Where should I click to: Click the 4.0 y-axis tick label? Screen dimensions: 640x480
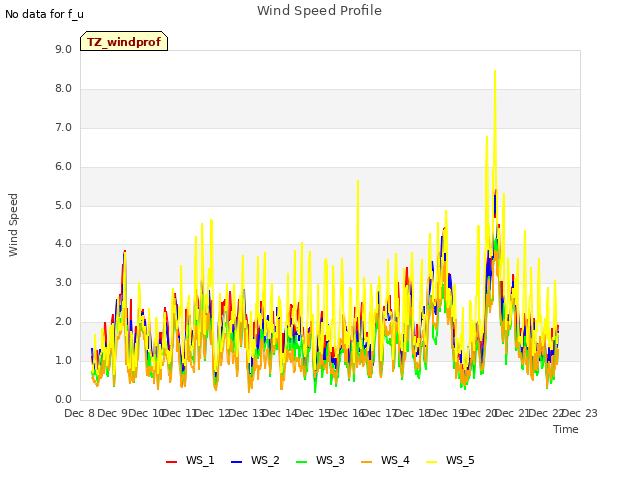(x=63, y=244)
